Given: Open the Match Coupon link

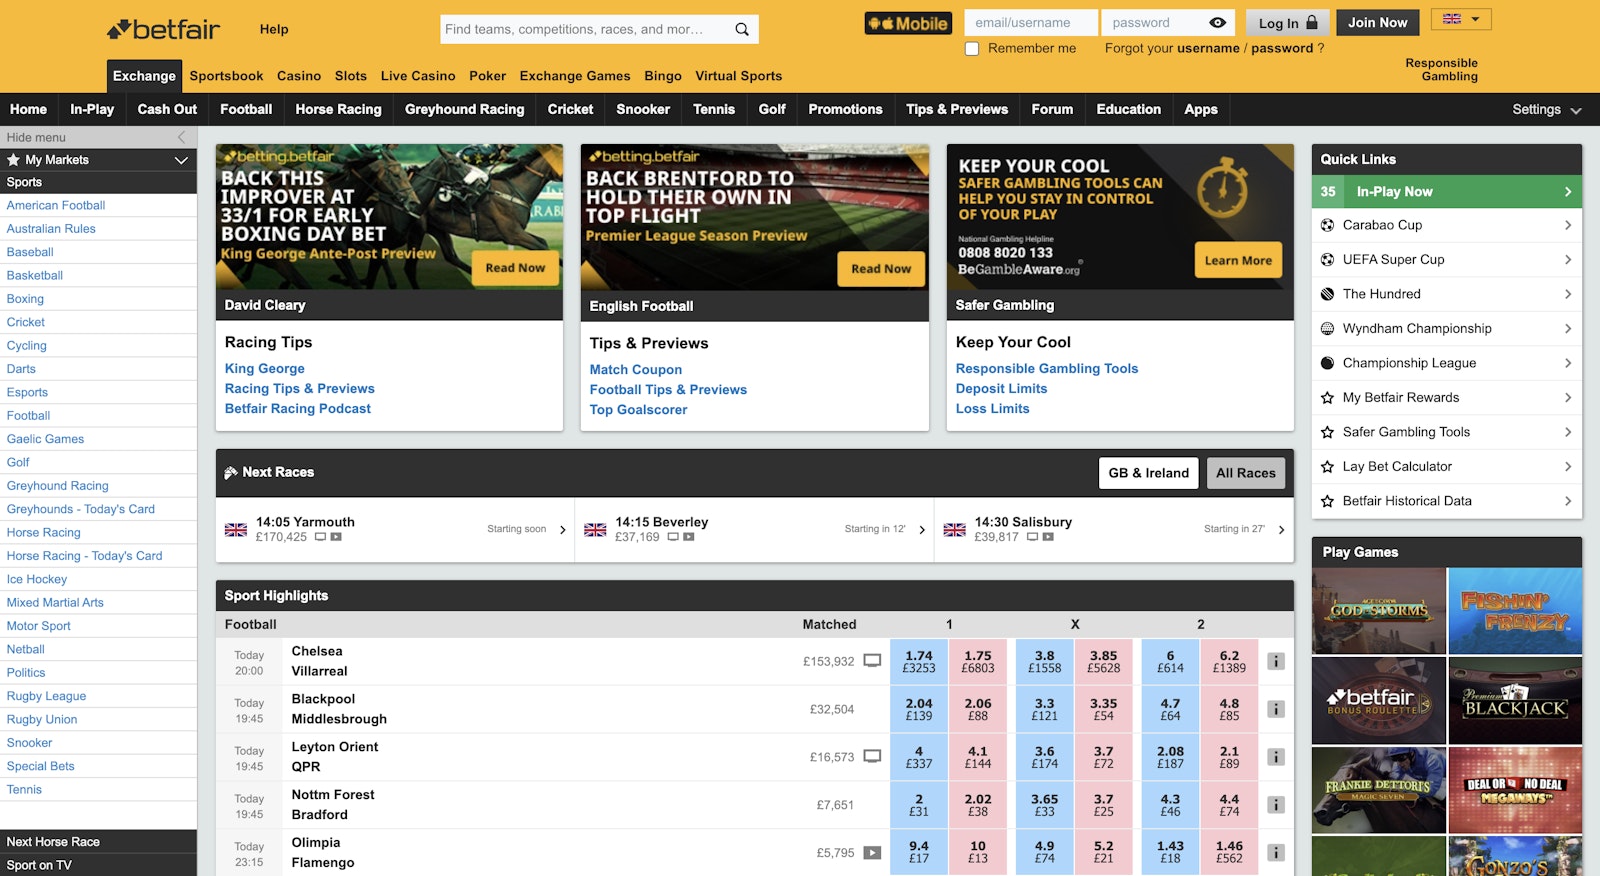Looking at the screenshot, I should [x=635, y=370].
